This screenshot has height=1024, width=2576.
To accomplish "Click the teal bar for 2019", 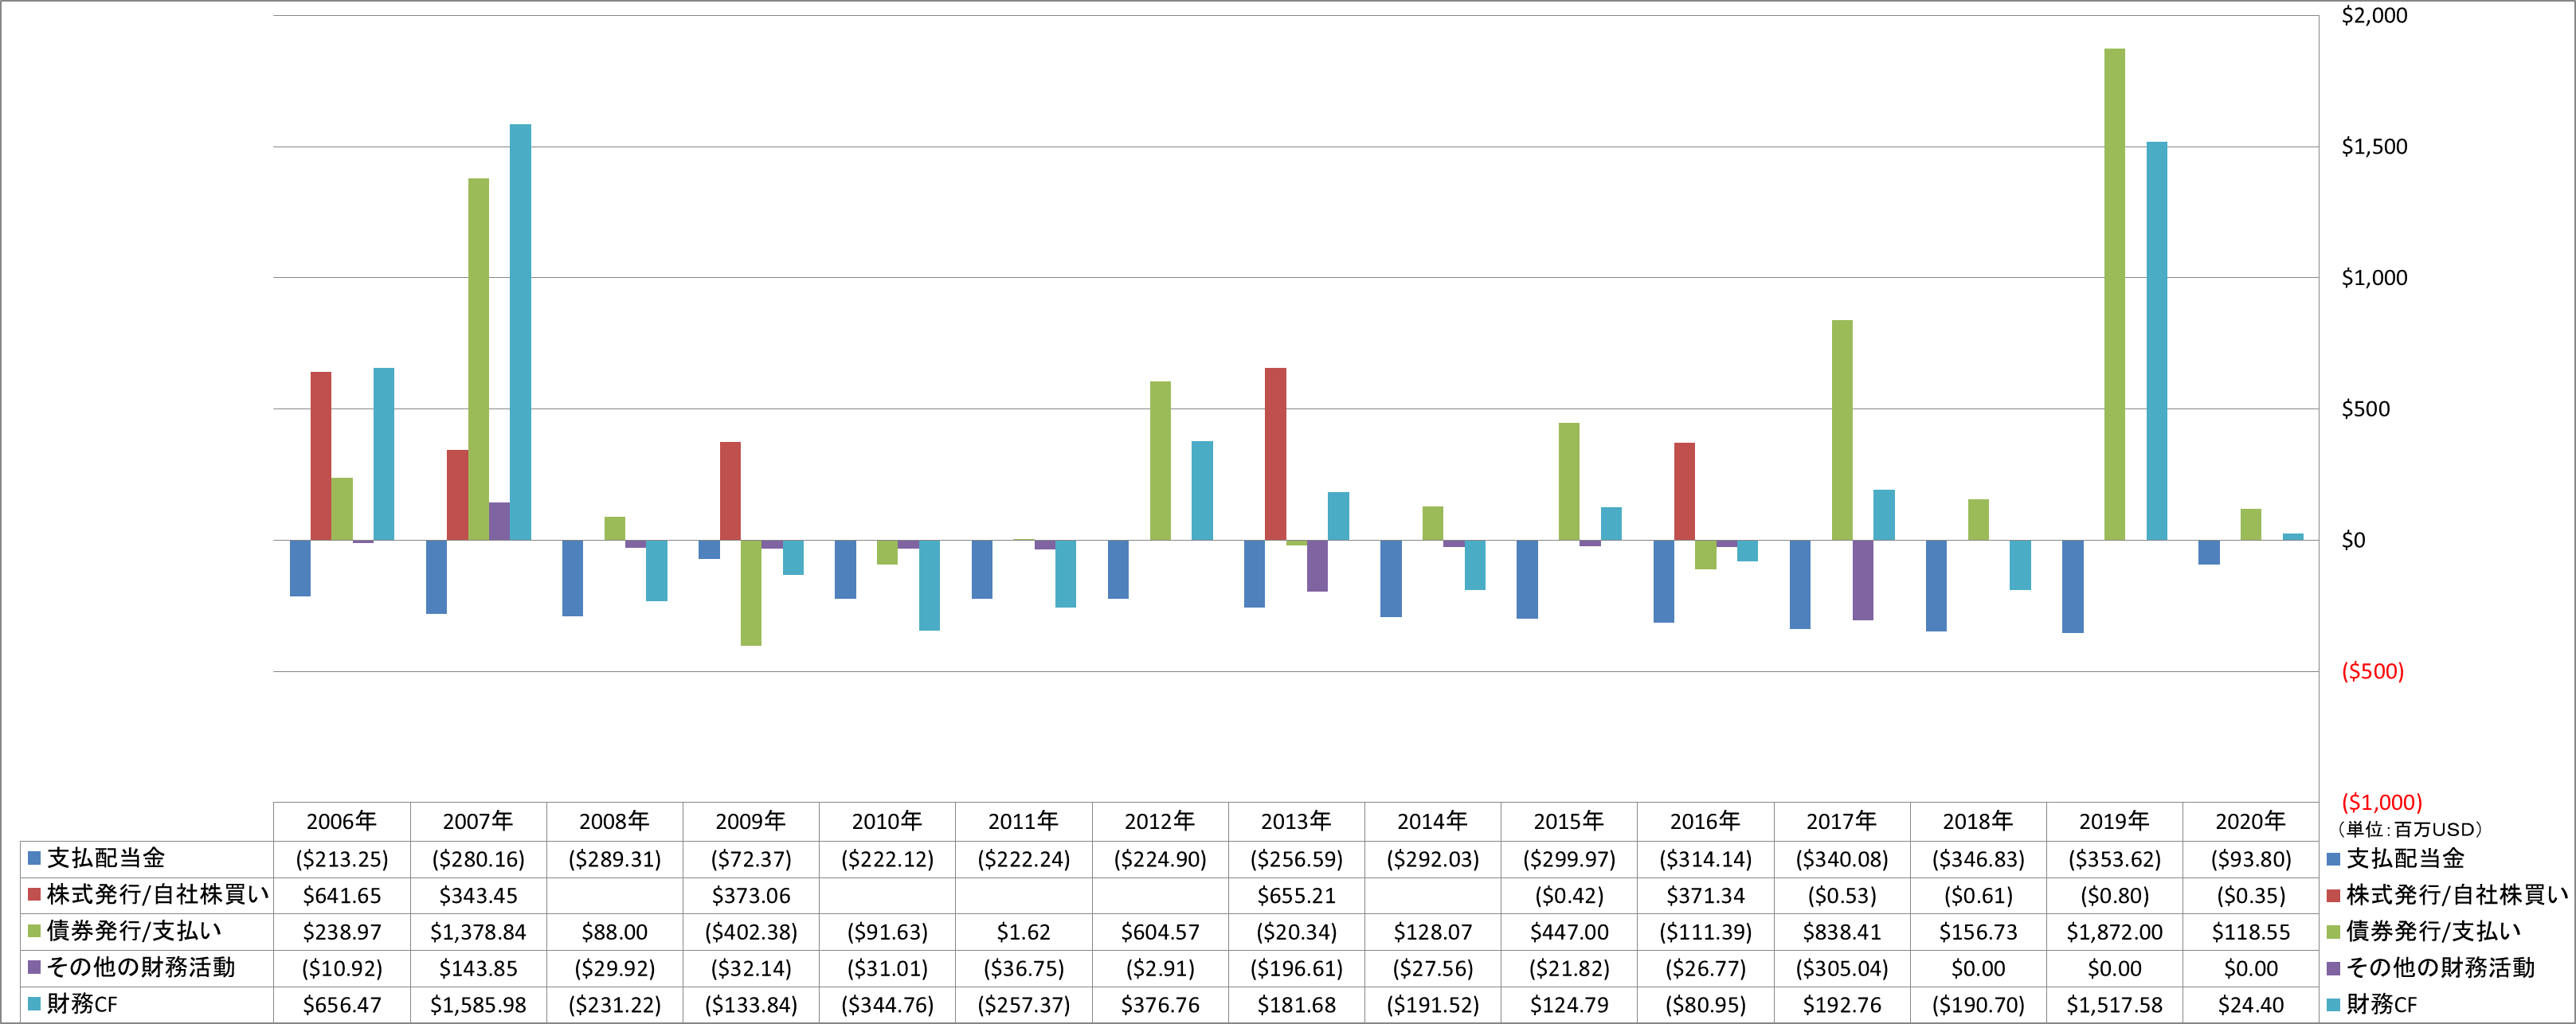I will click(2156, 341).
